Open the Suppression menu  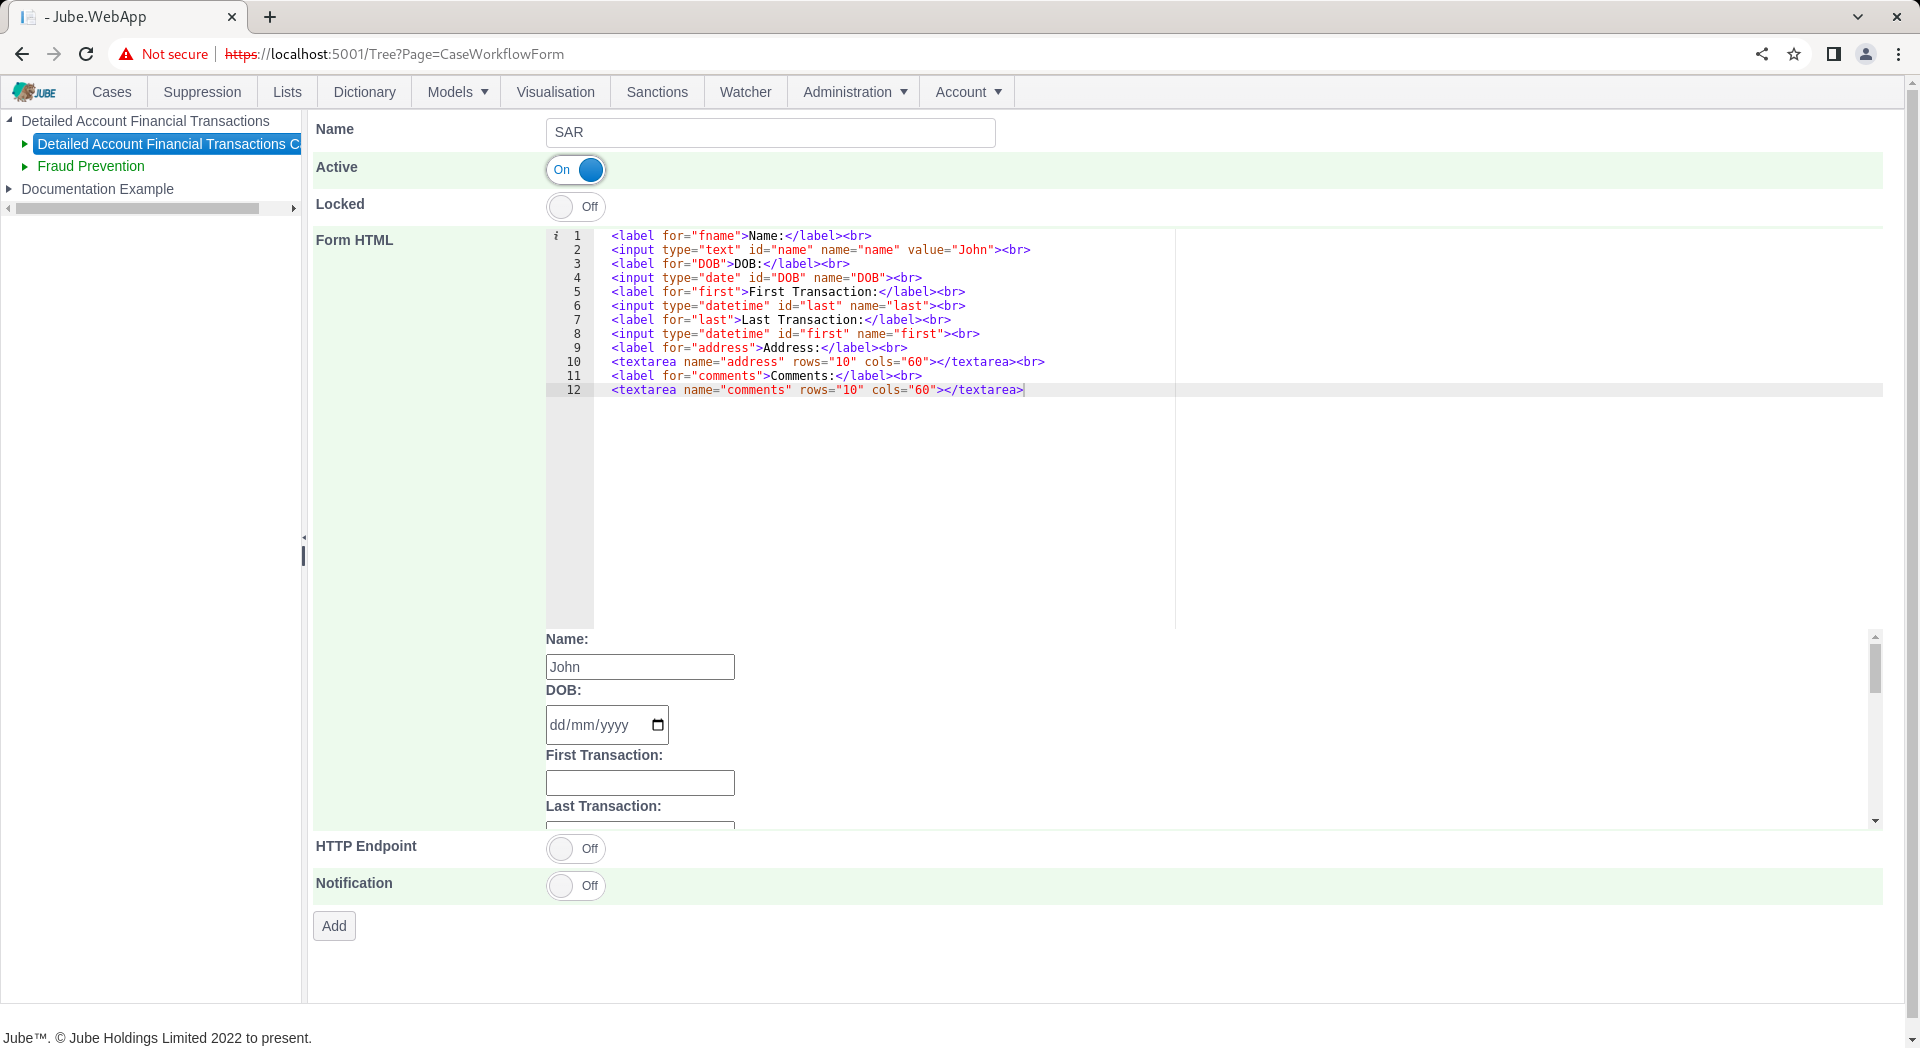[x=202, y=92]
